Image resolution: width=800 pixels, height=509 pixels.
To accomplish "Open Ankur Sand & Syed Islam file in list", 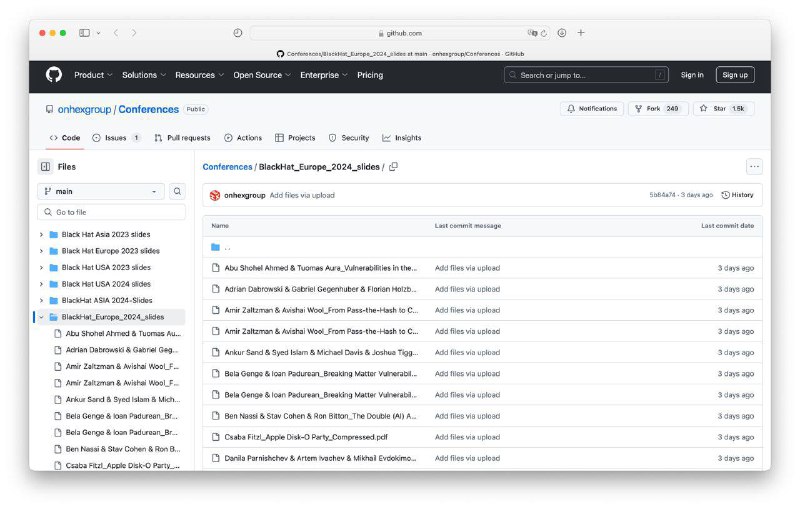I will (321, 352).
